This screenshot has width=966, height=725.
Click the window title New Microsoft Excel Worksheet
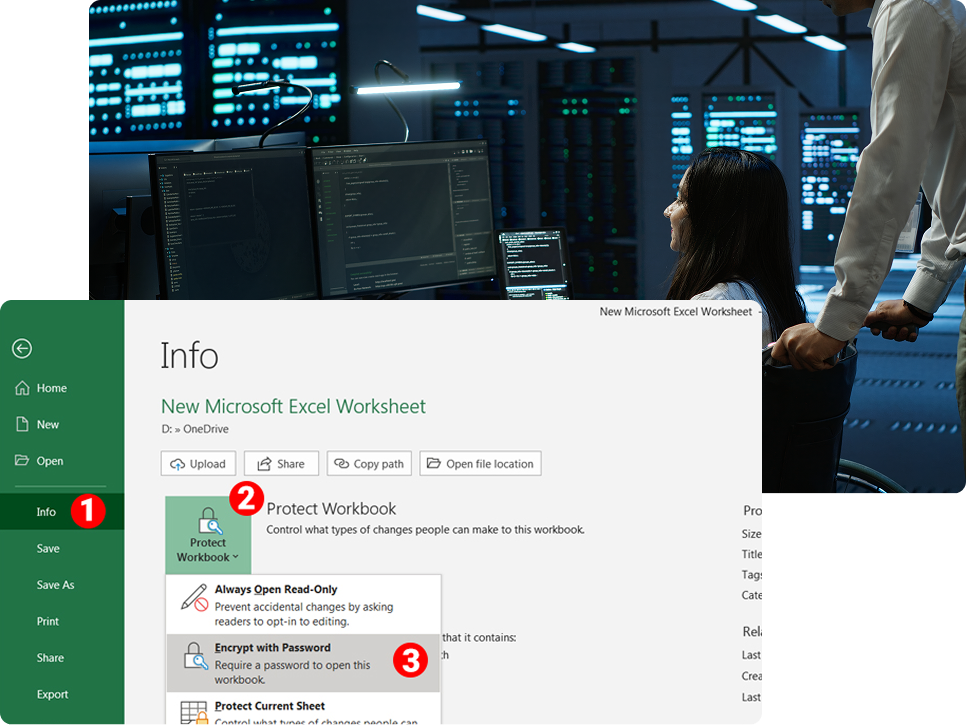click(676, 312)
